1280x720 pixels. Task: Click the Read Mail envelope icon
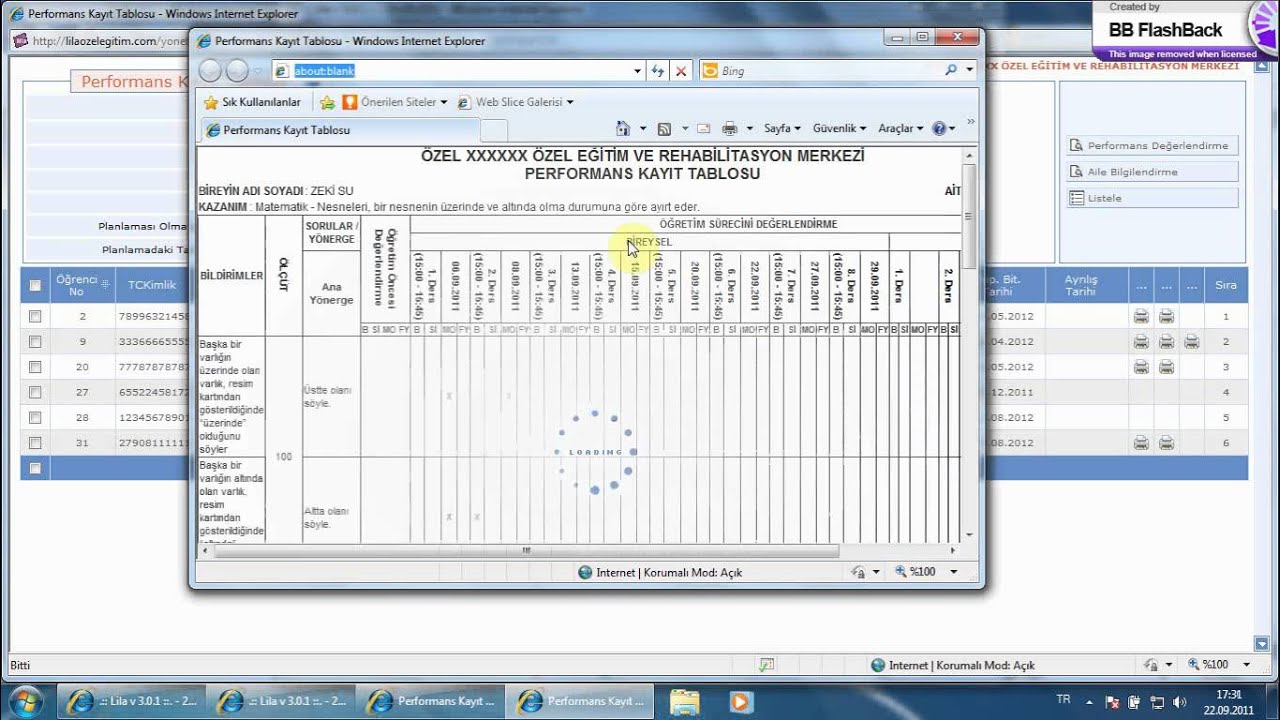coord(703,128)
